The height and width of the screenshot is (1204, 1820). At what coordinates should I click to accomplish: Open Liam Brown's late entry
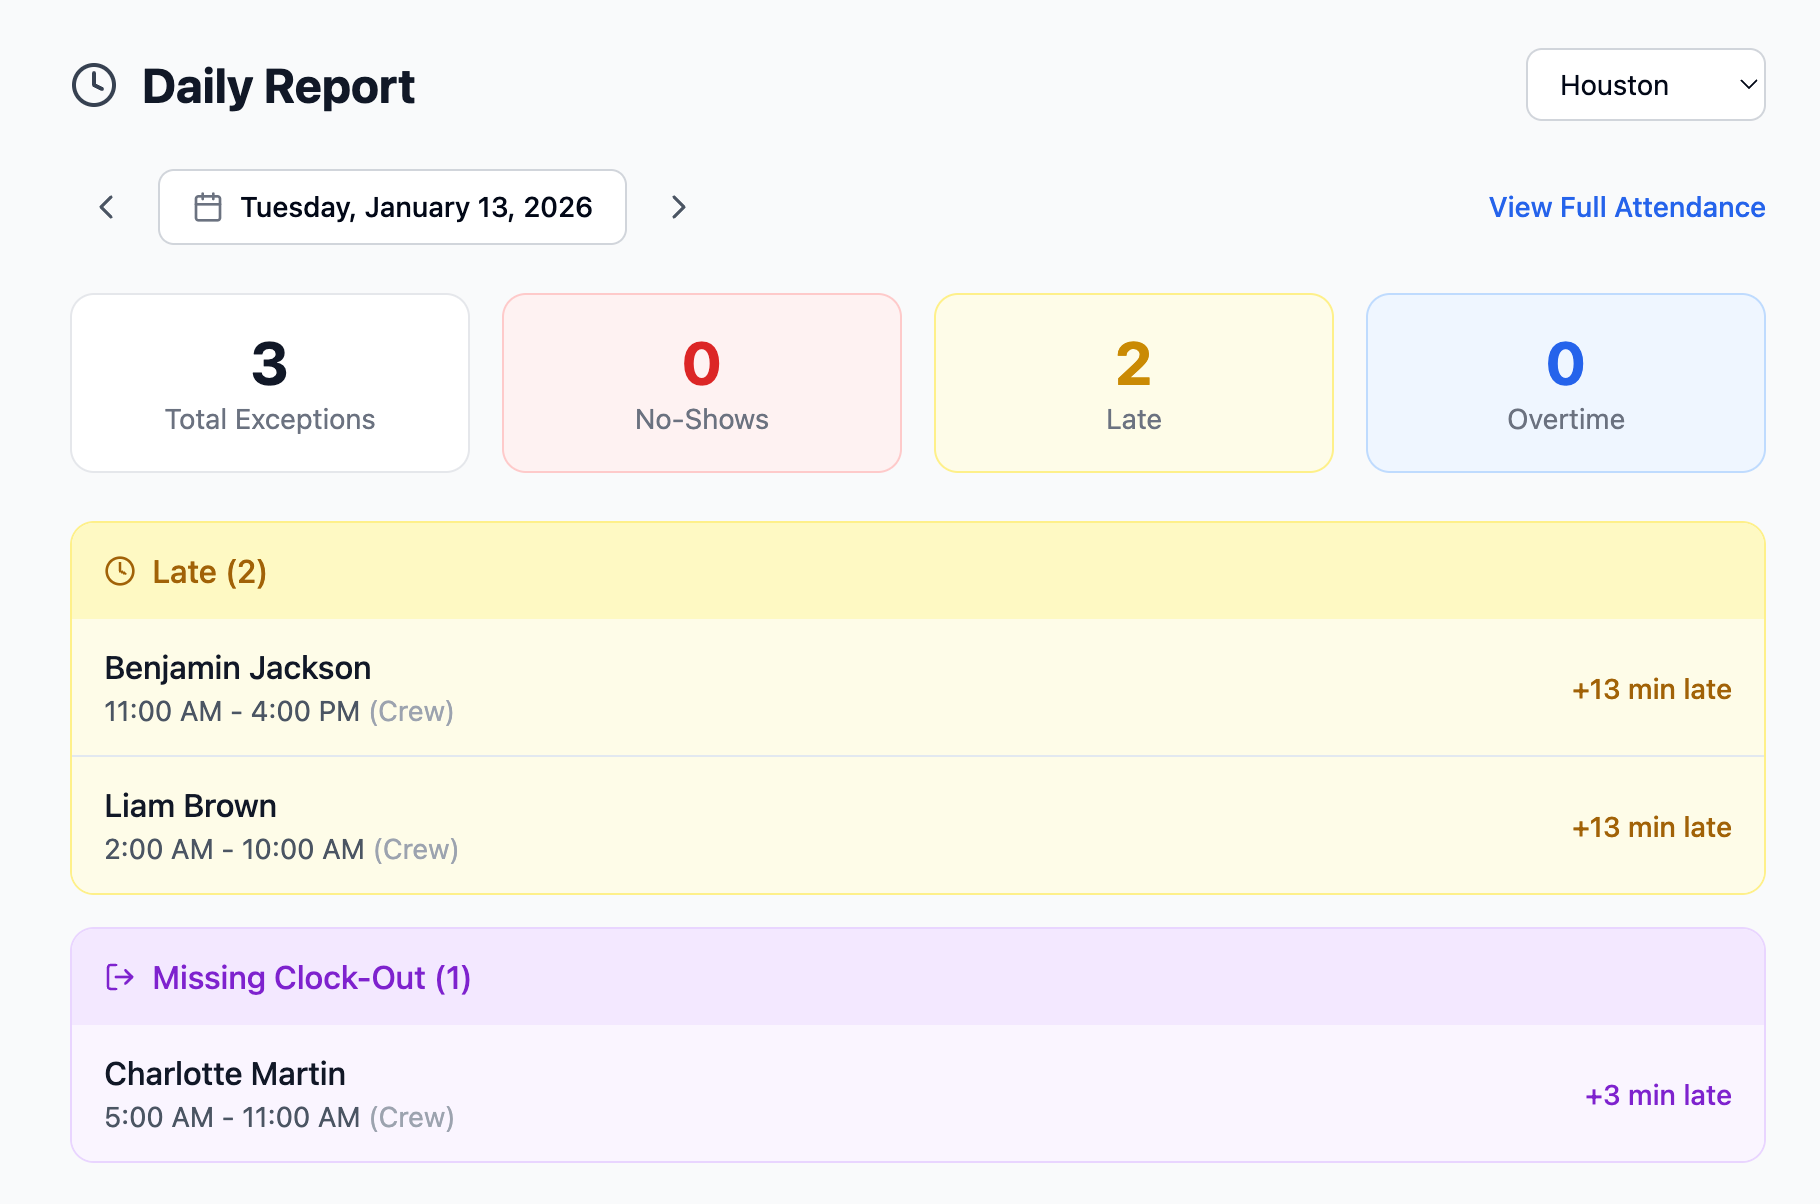tap(917, 826)
